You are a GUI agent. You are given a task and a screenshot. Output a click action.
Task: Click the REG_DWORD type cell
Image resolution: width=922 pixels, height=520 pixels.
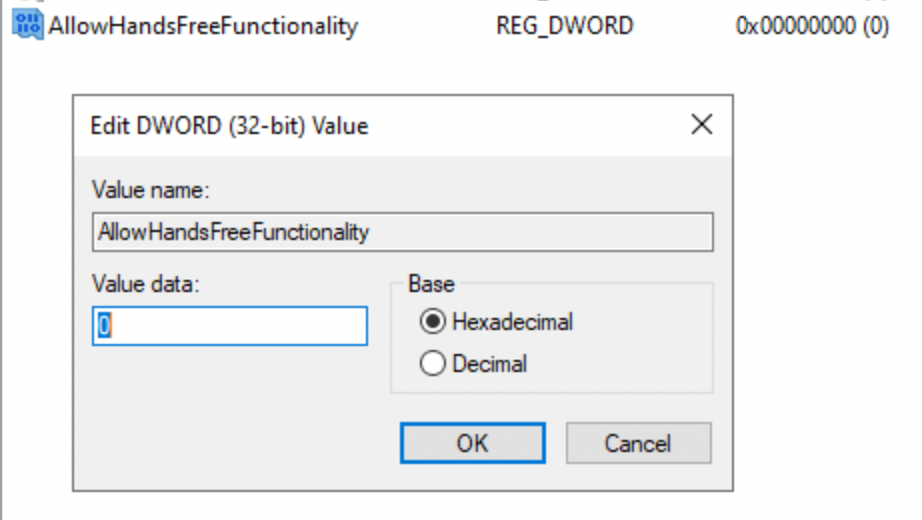point(564,26)
